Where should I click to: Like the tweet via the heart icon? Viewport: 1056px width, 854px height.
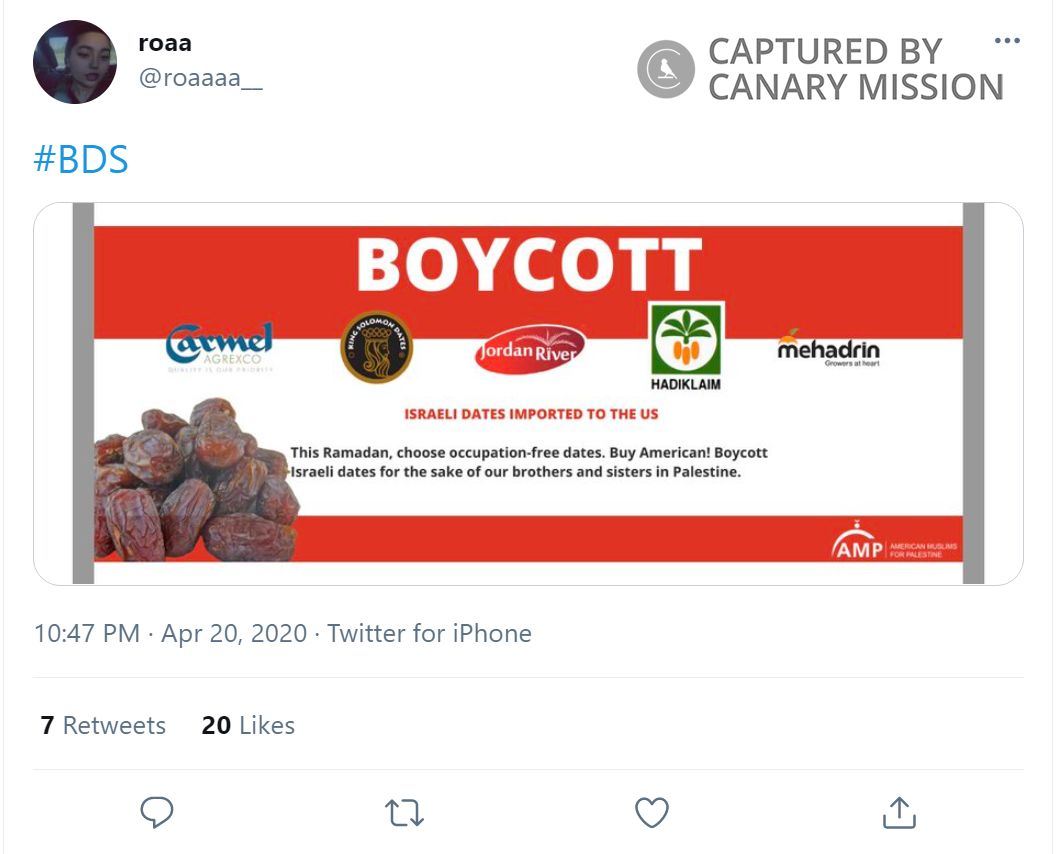tap(651, 812)
